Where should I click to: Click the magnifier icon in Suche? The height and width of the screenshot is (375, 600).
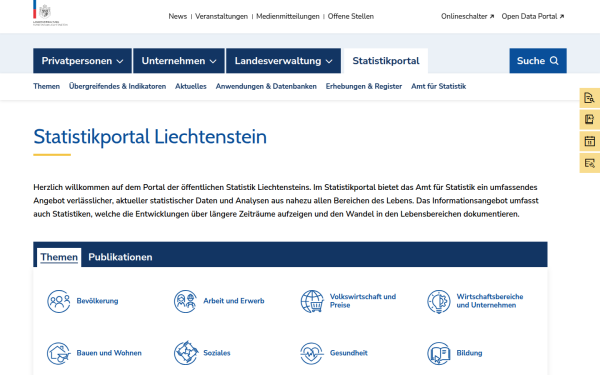pyautogui.click(x=554, y=60)
